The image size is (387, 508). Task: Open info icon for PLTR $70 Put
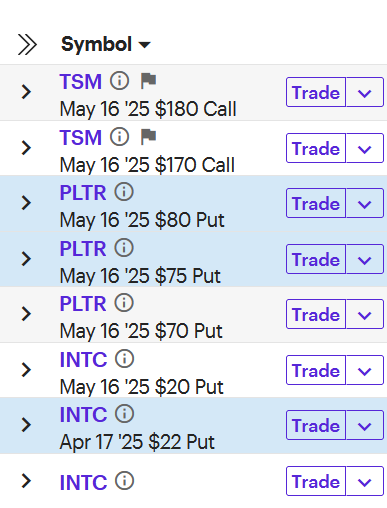(x=124, y=303)
